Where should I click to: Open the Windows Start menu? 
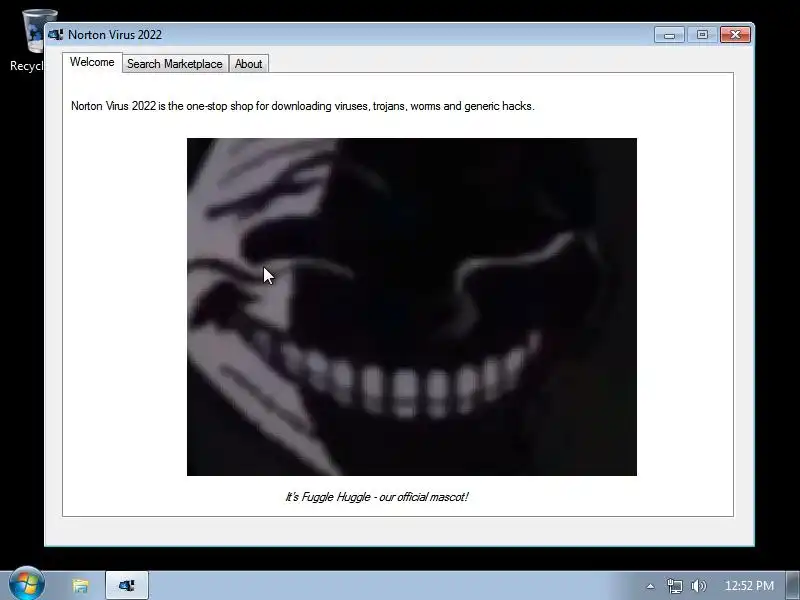tap(27, 584)
